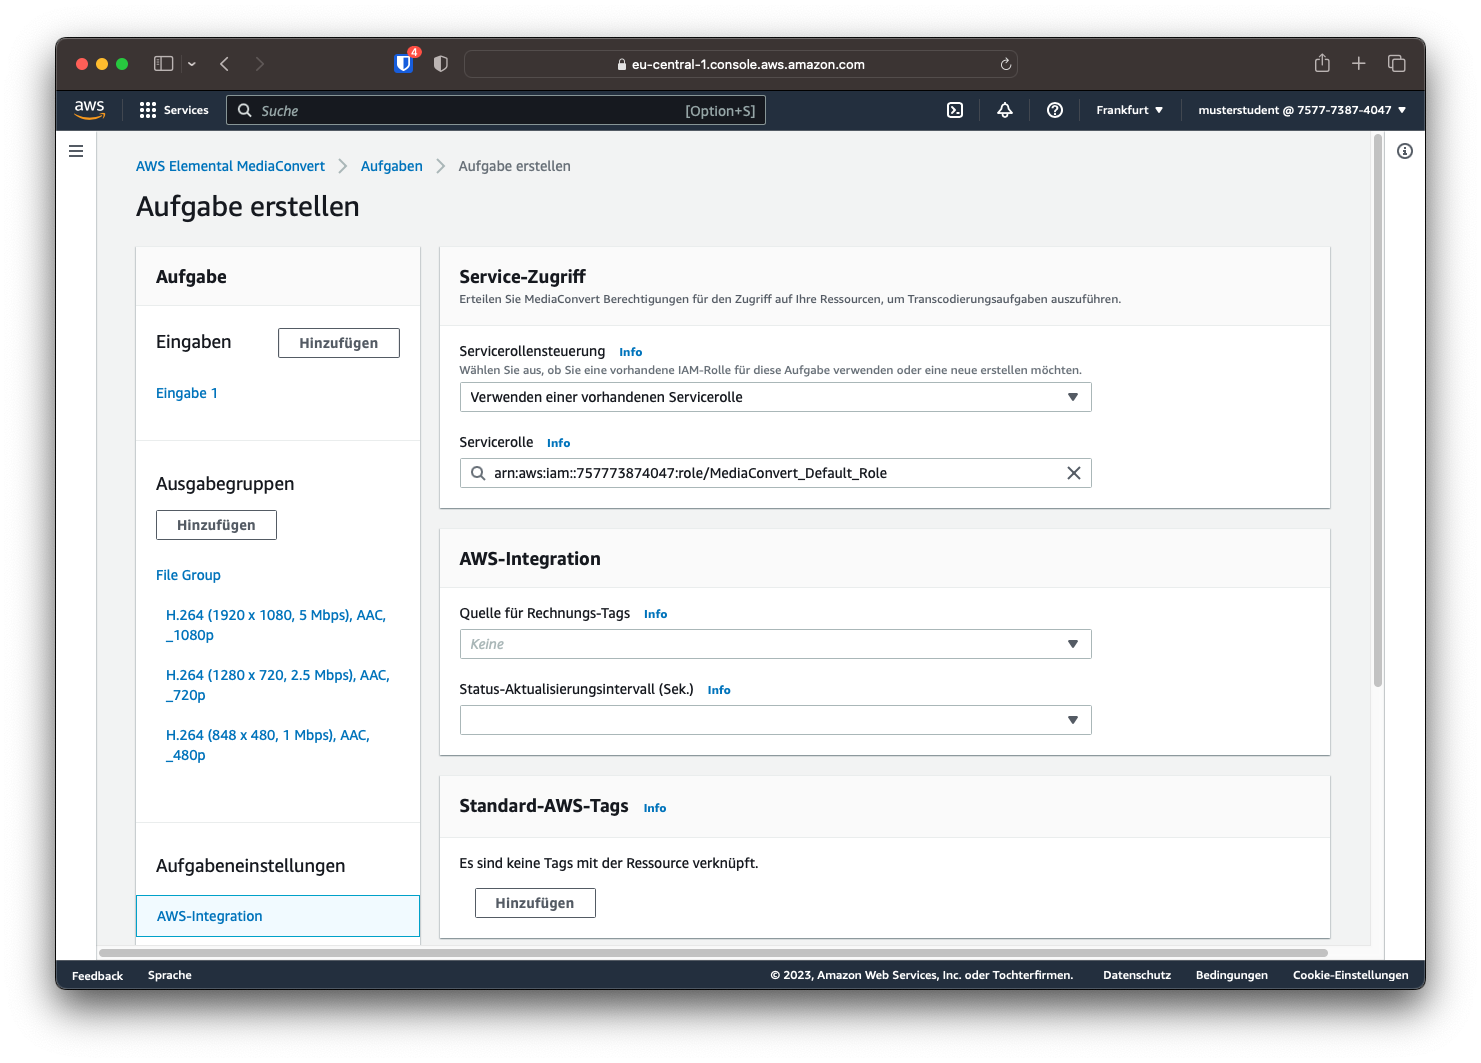
Task: Open the Datenschutz link
Action: [1137, 975]
